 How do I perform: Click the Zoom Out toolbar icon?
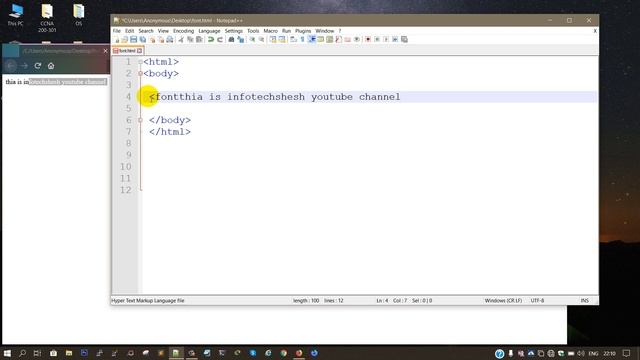click(261, 40)
